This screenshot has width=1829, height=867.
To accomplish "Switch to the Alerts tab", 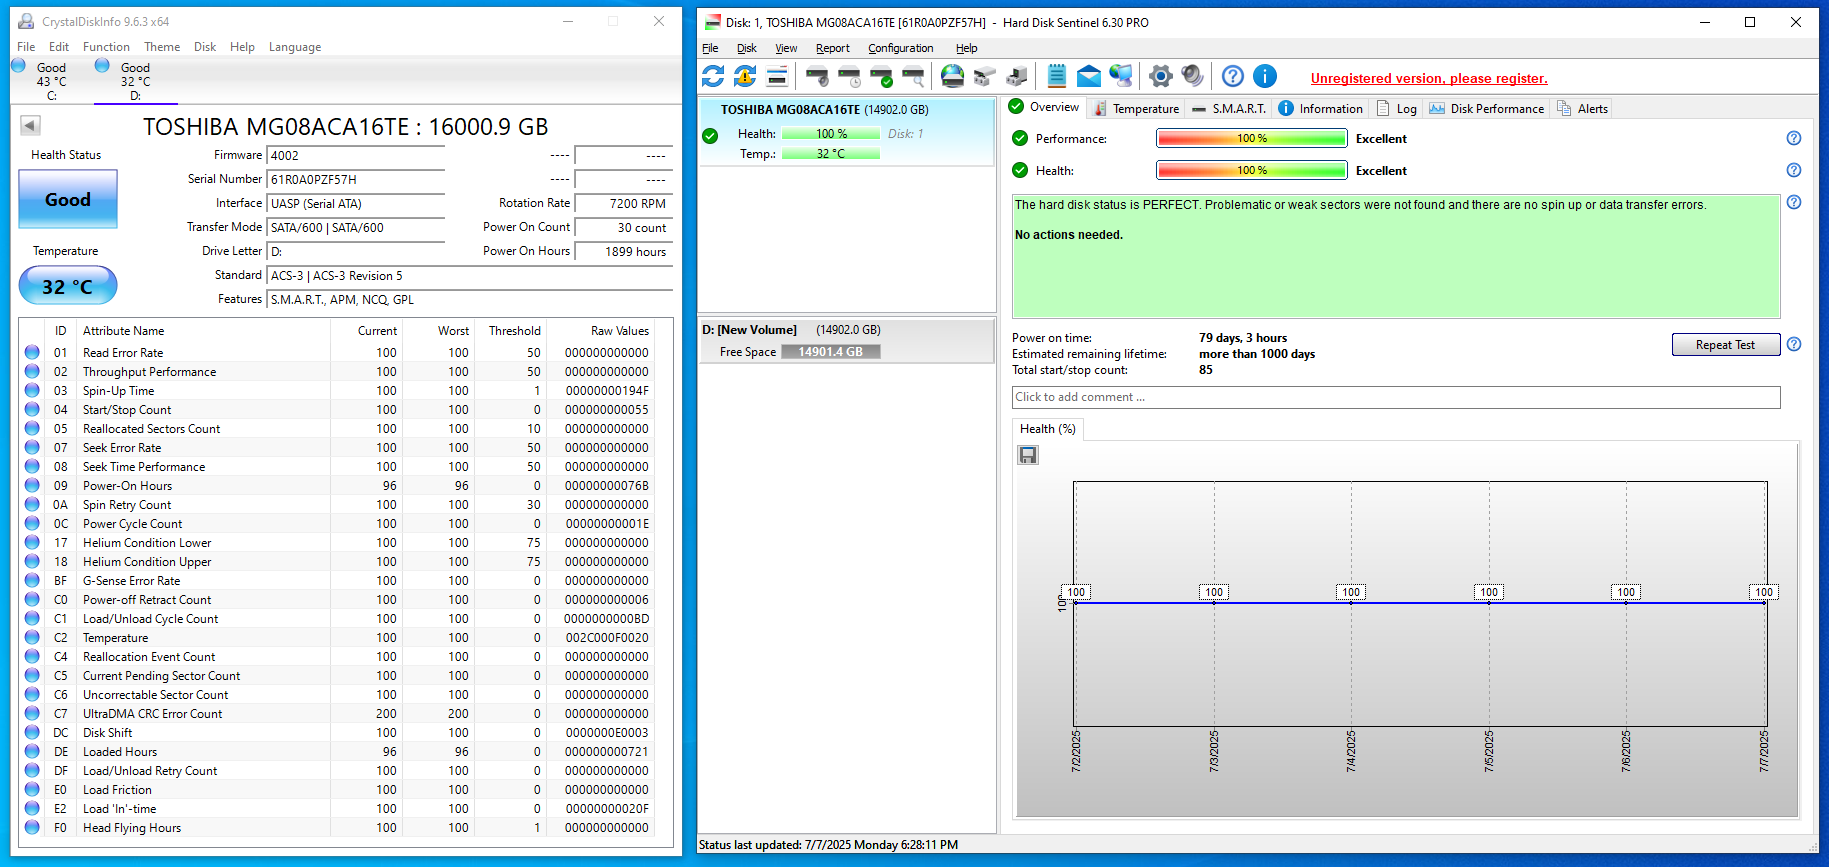I will click(x=1582, y=108).
